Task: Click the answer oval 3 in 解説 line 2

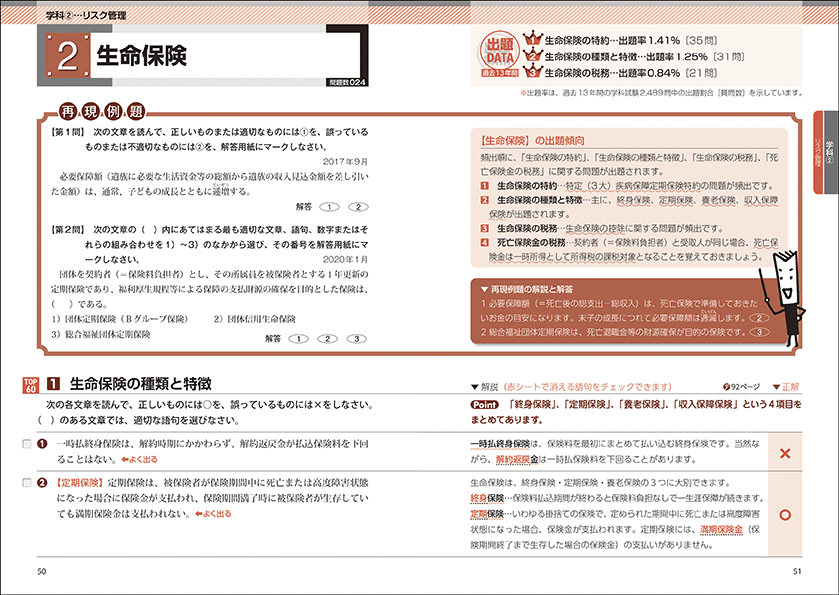Action: coord(759,332)
